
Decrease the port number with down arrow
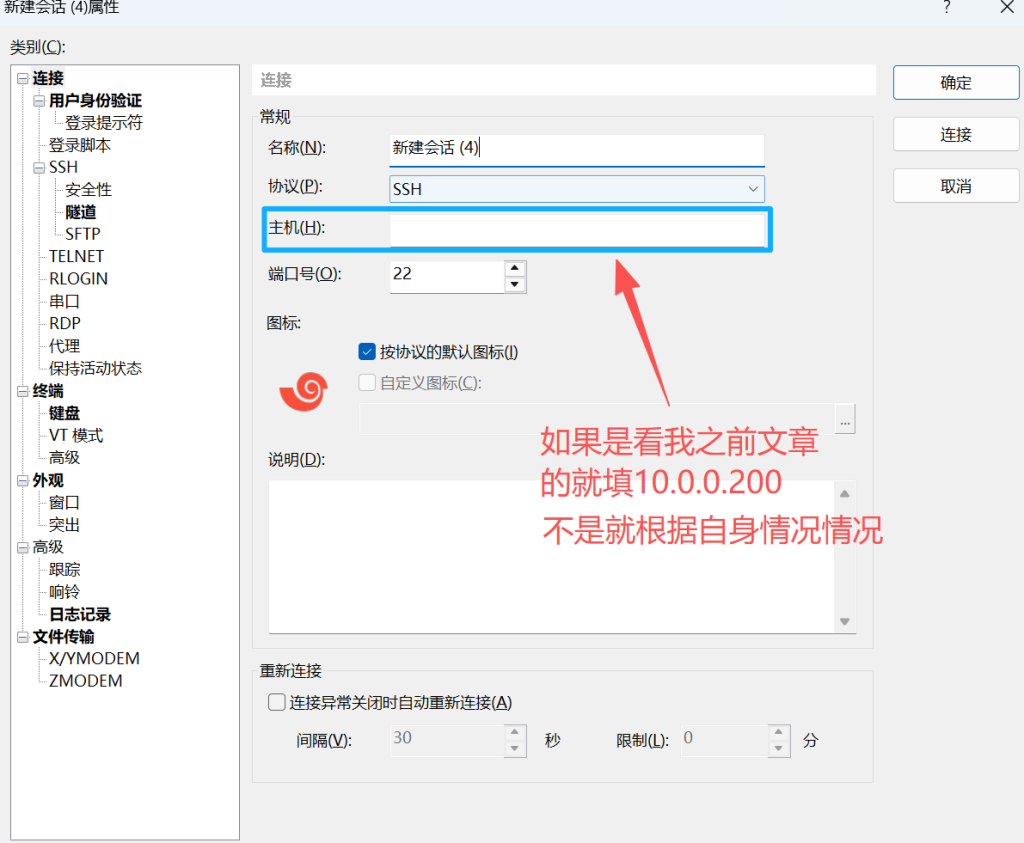(x=515, y=284)
